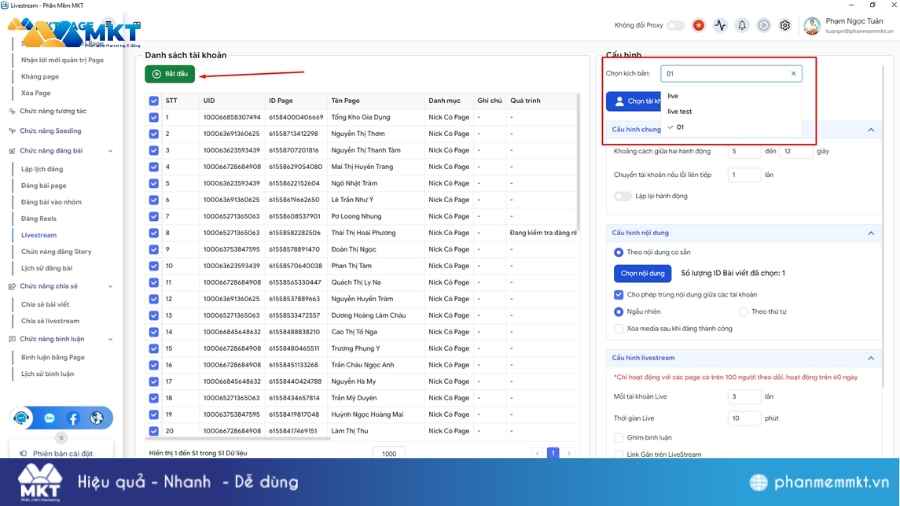Open the notifications bell icon
Viewport: 900px width, 506px height.
pyautogui.click(x=742, y=25)
